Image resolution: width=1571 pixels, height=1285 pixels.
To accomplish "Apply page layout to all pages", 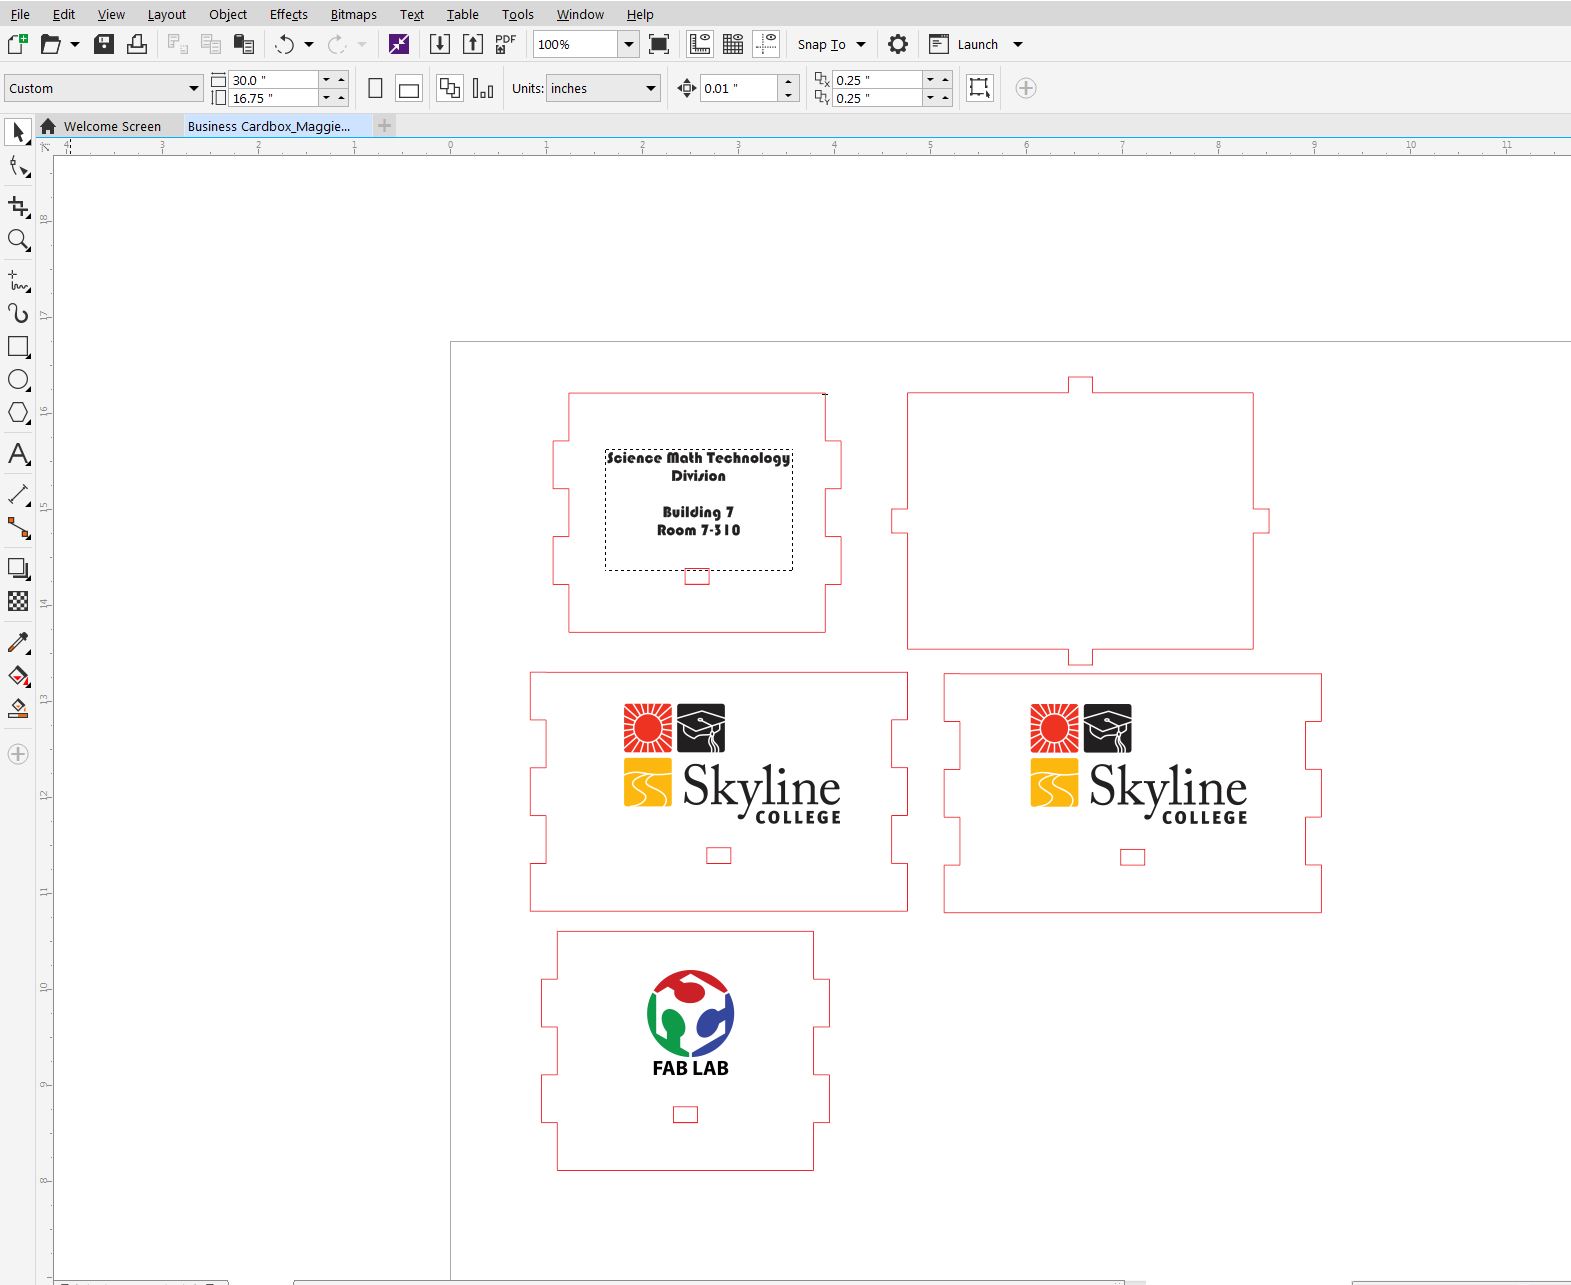I will click(x=450, y=88).
